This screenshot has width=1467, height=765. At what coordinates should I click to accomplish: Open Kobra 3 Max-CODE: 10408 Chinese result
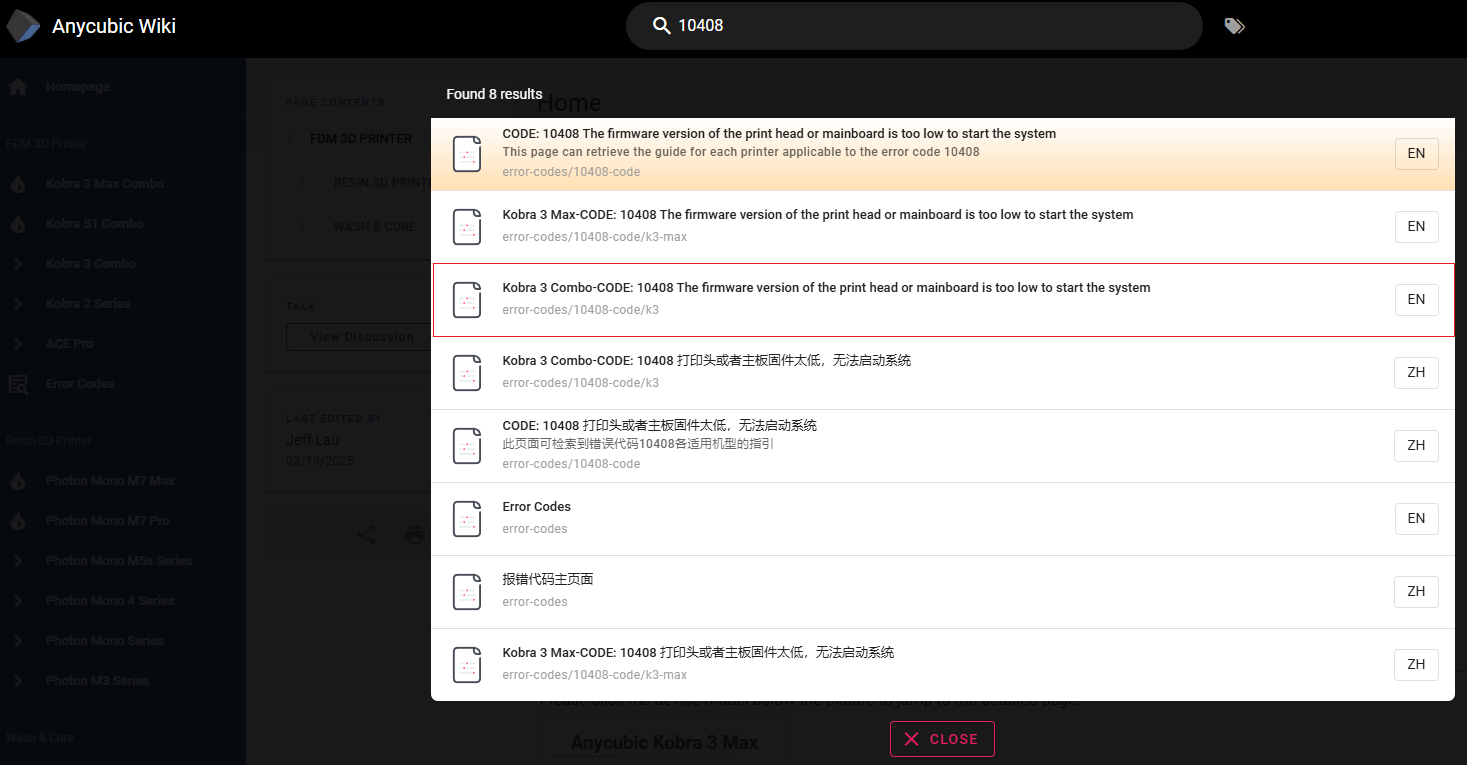pyautogui.click(x=943, y=665)
